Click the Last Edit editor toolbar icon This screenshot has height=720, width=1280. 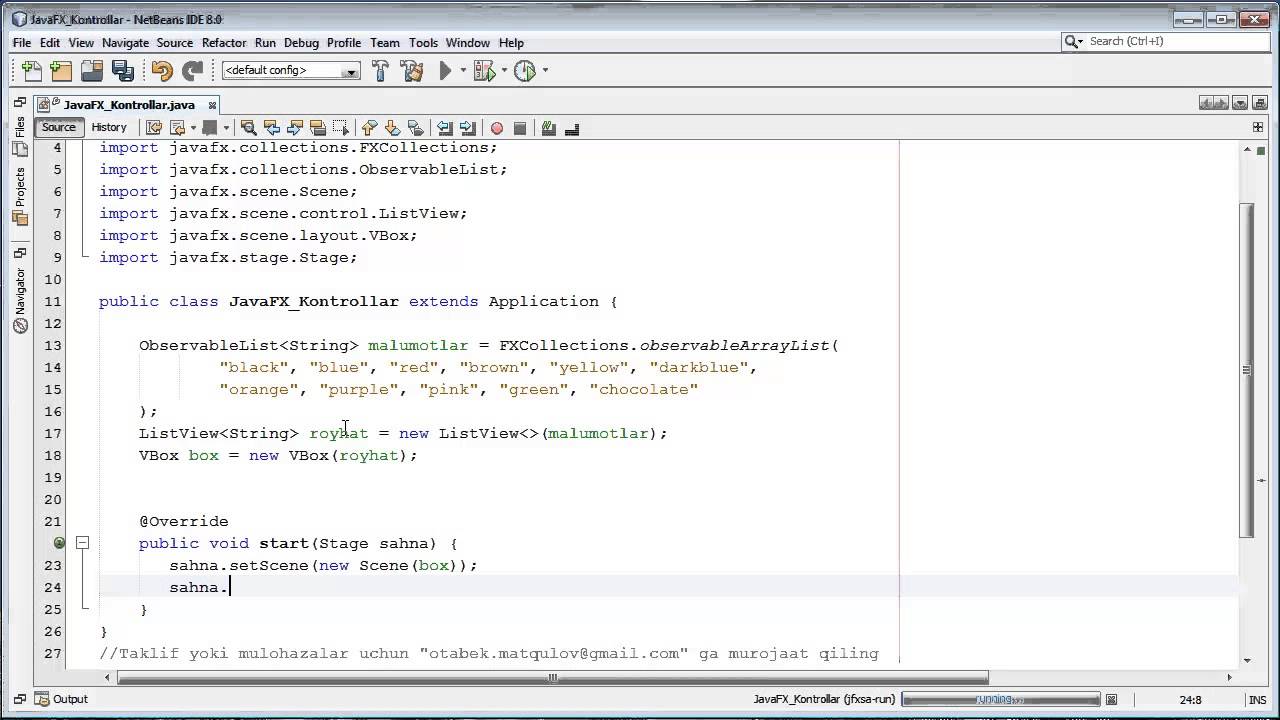(153, 128)
